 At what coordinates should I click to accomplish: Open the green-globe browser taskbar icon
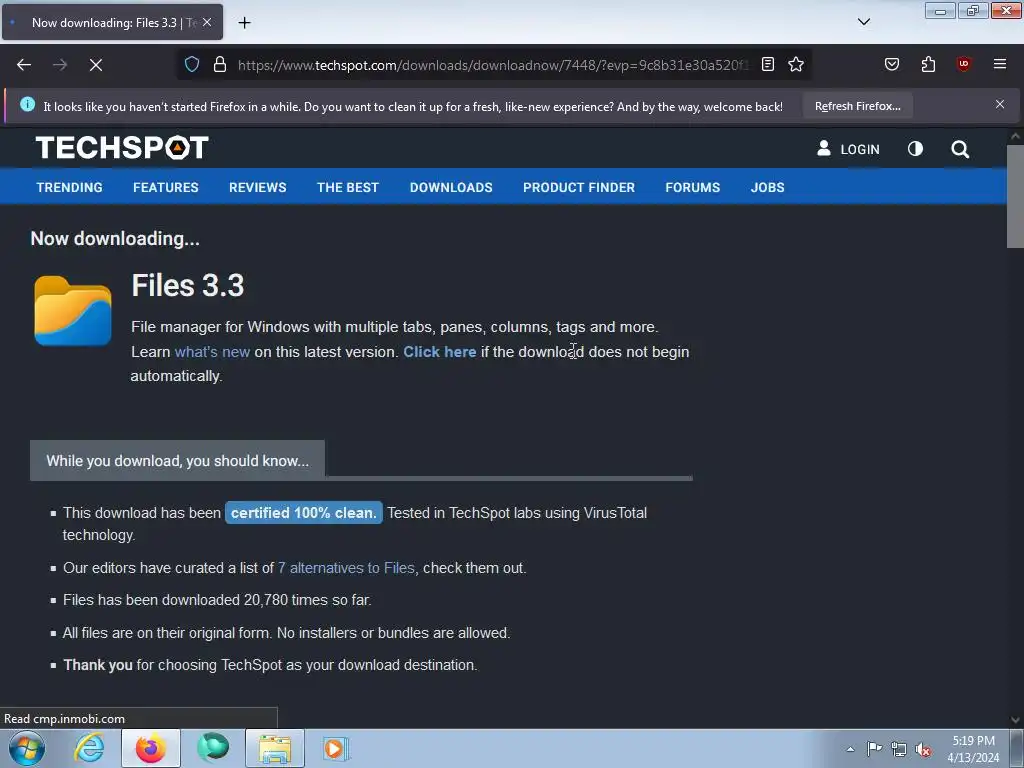click(213, 748)
